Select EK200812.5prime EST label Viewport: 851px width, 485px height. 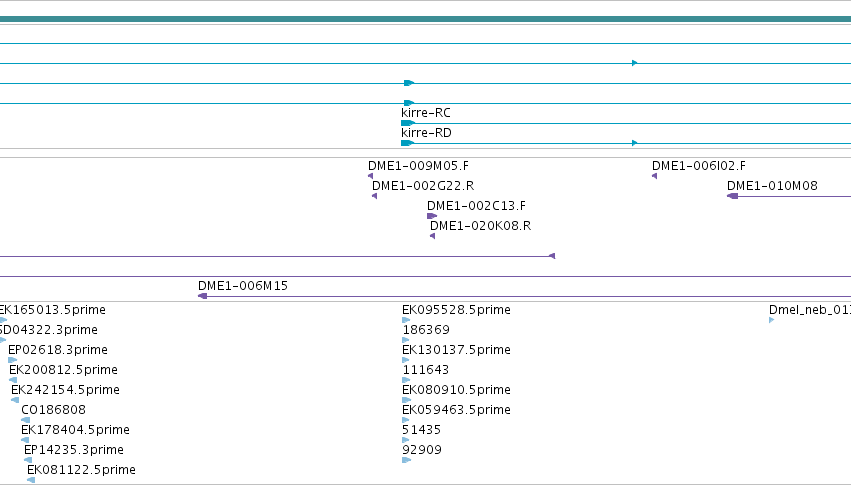point(63,370)
